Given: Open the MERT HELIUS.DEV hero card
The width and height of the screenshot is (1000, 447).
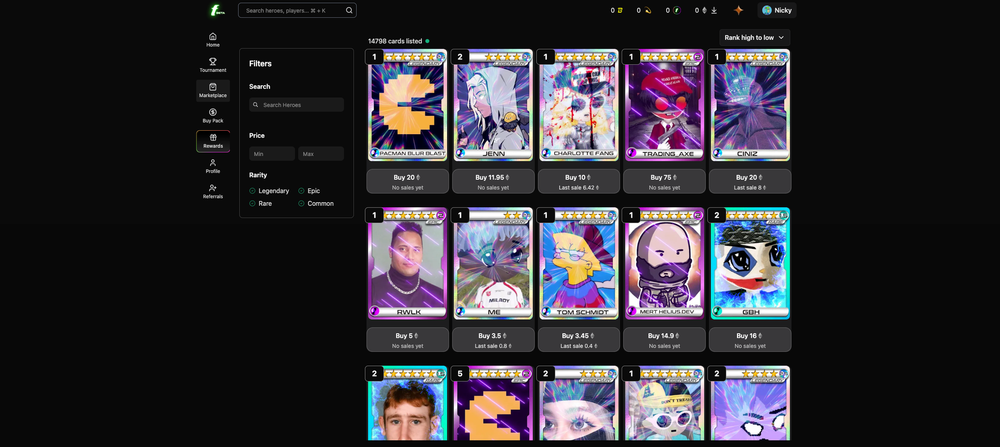Looking at the screenshot, I should [x=665, y=263].
